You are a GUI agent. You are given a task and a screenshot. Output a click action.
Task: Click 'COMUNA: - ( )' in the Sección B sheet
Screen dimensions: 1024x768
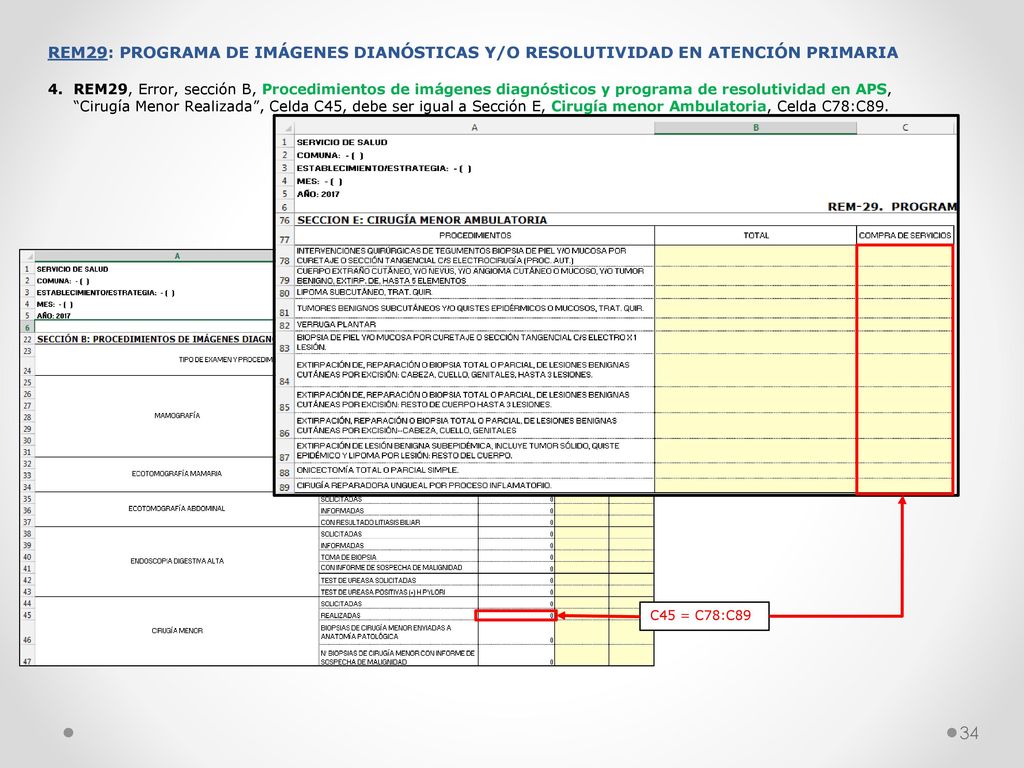pos(63,281)
